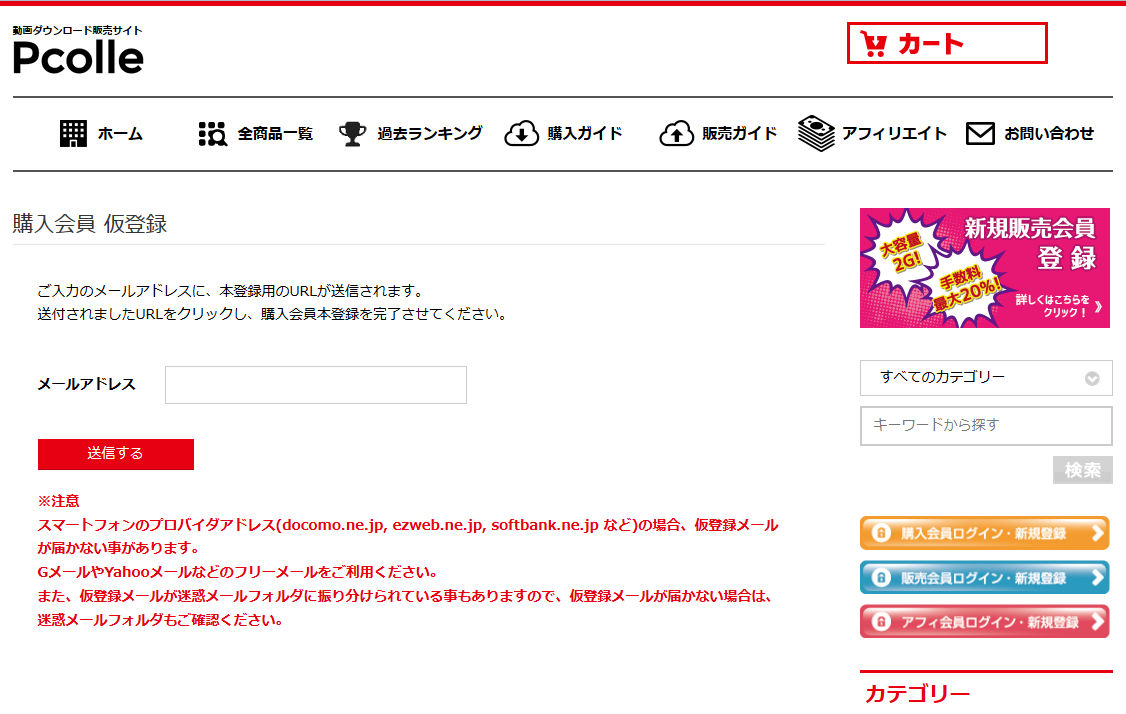
Task: Click the cloud upload icon for 販売ガイド
Action: tap(676, 134)
